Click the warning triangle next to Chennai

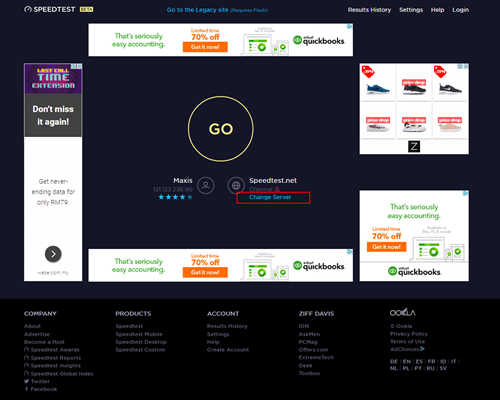[x=277, y=189]
